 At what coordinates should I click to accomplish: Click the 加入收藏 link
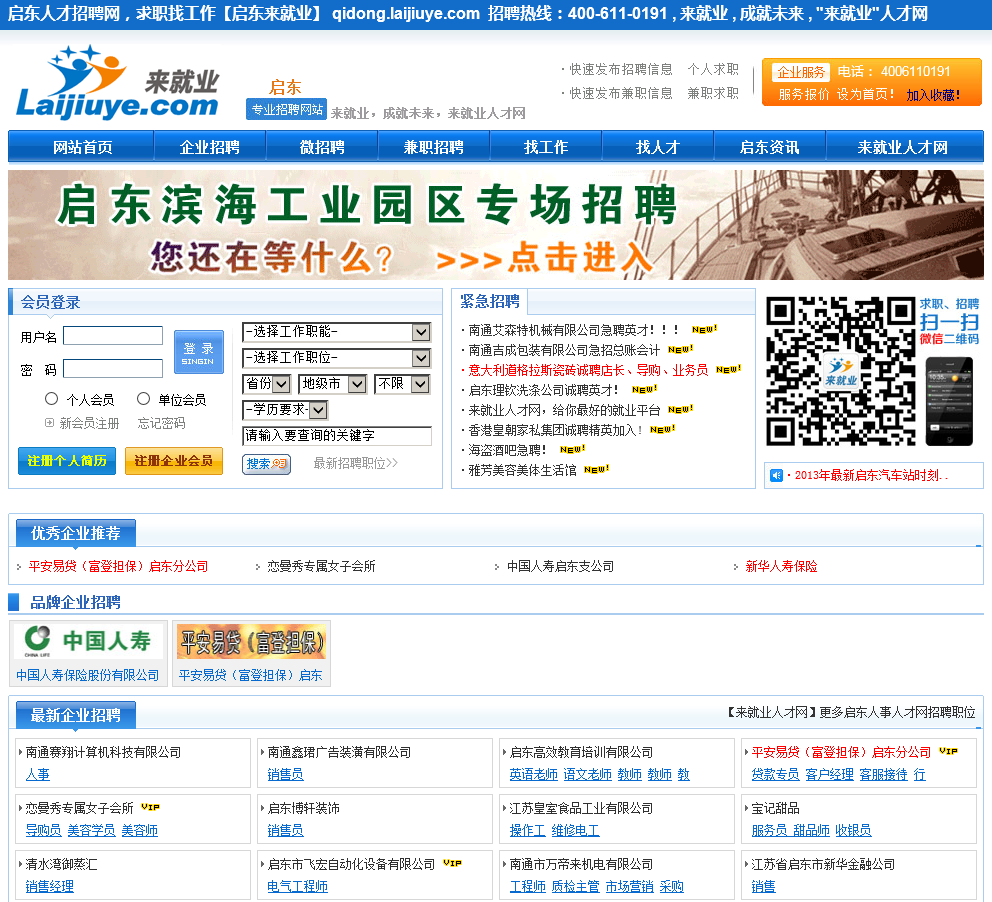click(933, 95)
